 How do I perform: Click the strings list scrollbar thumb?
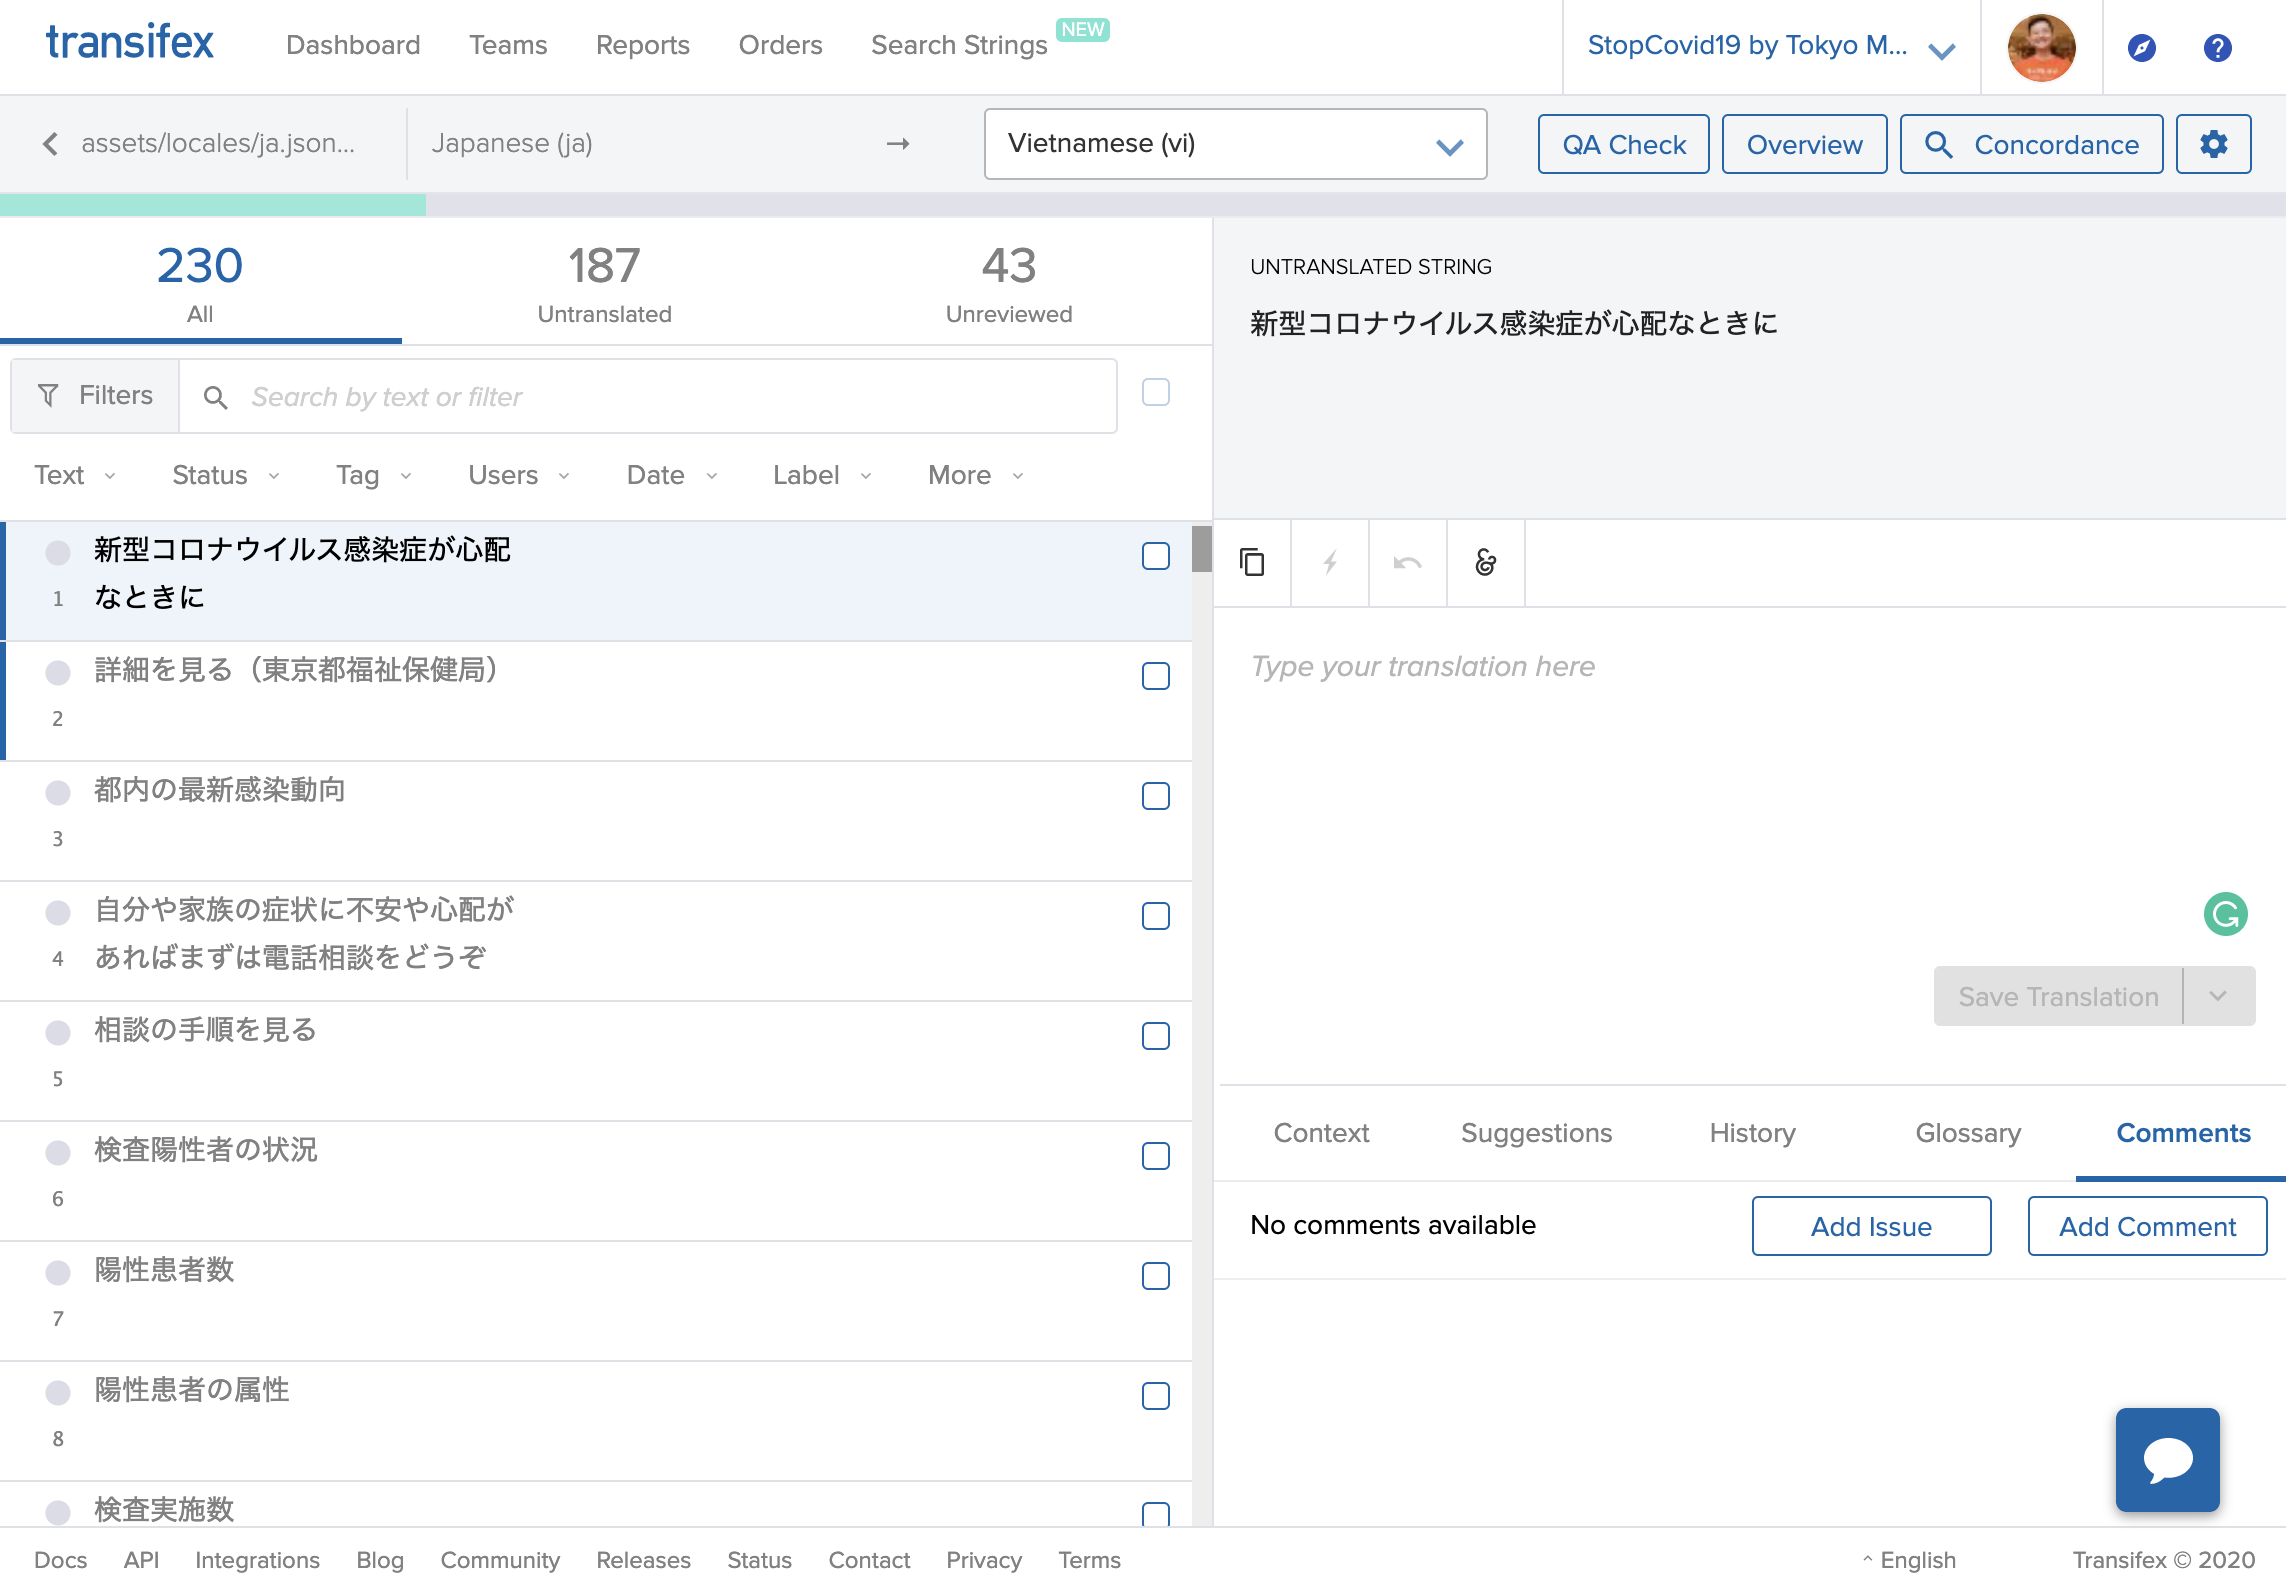tap(1201, 549)
